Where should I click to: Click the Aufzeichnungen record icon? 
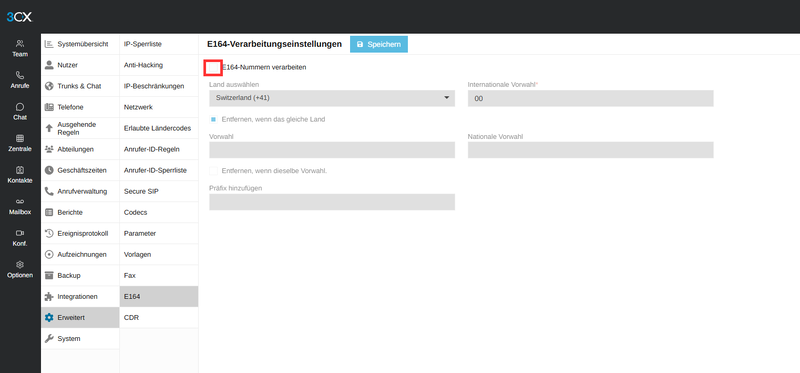tap(49, 254)
